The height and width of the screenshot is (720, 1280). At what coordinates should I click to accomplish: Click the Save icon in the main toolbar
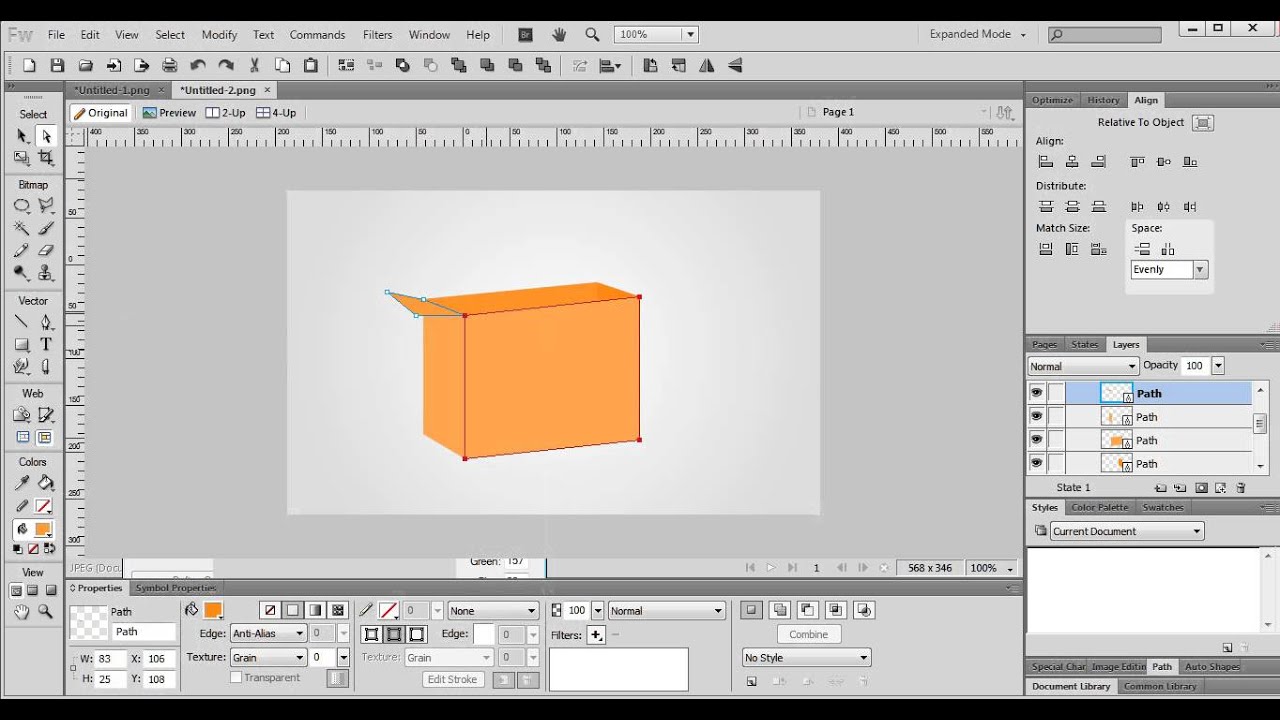tap(57, 66)
